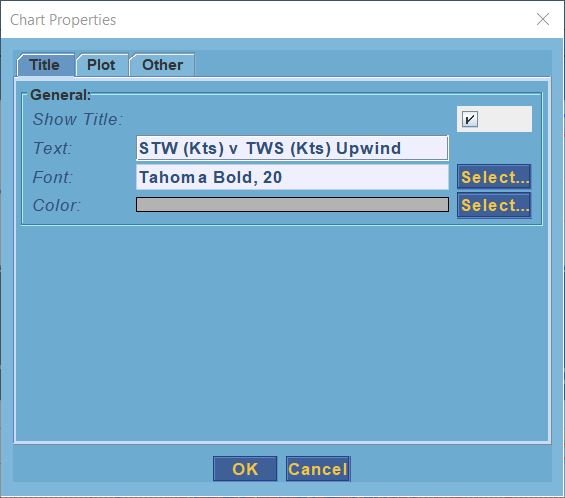Click the gray title color swatch
The width and height of the screenshot is (565, 498).
coord(292,204)
